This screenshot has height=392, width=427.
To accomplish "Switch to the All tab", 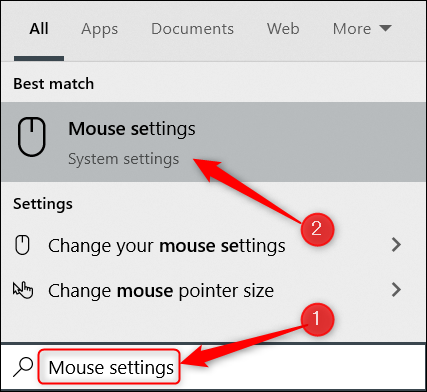I will (39, 29).
